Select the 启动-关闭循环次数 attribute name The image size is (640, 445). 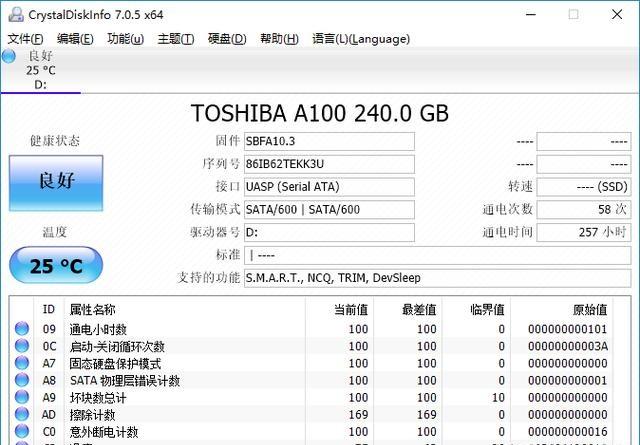tap(117, 347)
